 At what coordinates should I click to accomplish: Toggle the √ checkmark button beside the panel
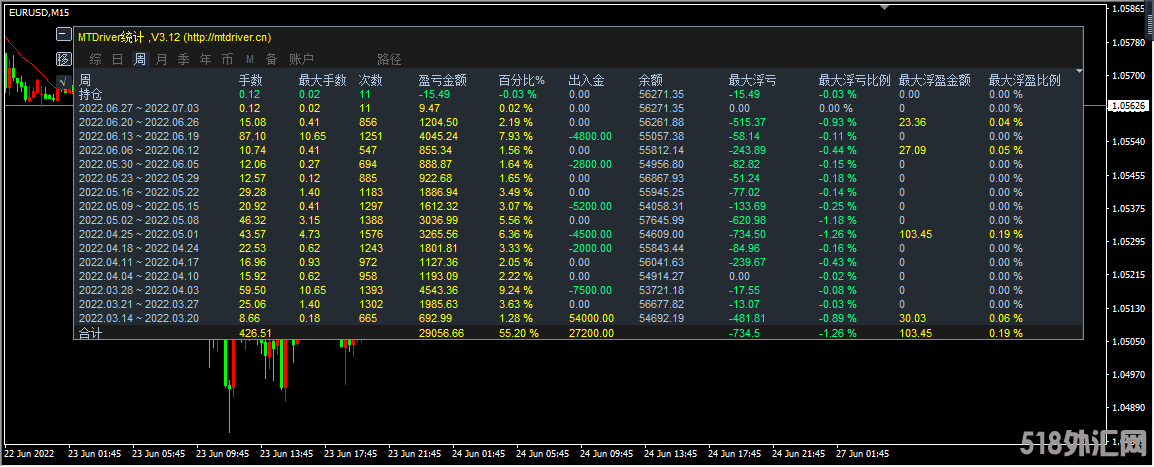pos(64,81)
